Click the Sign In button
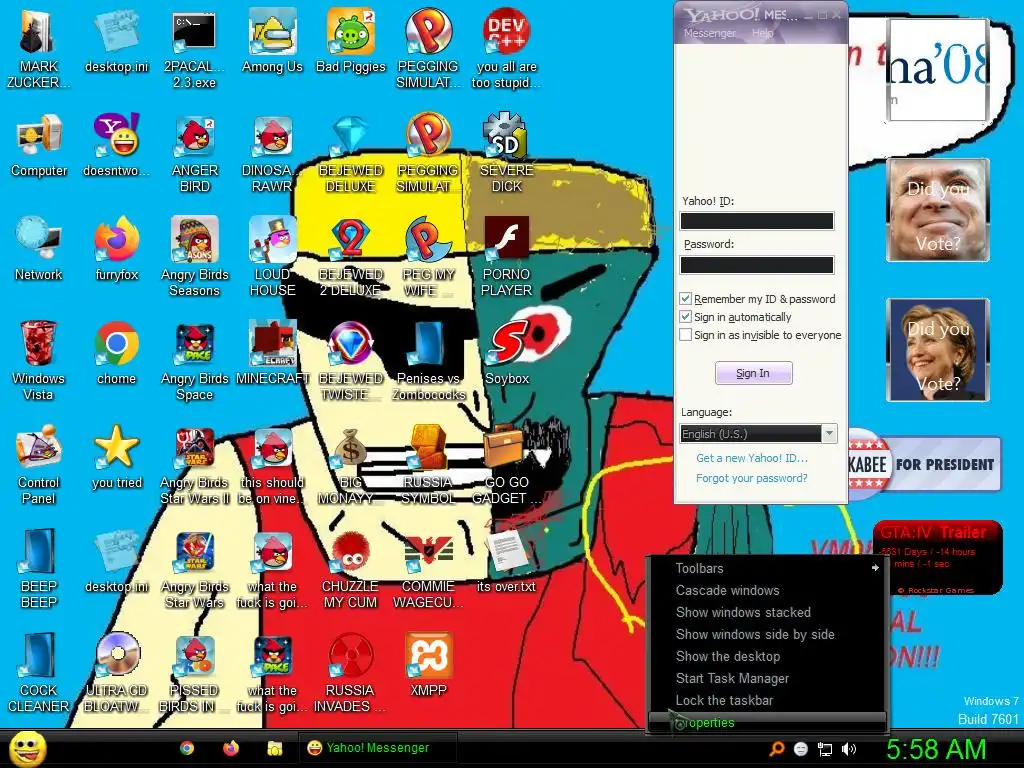 tap(754, 373)
